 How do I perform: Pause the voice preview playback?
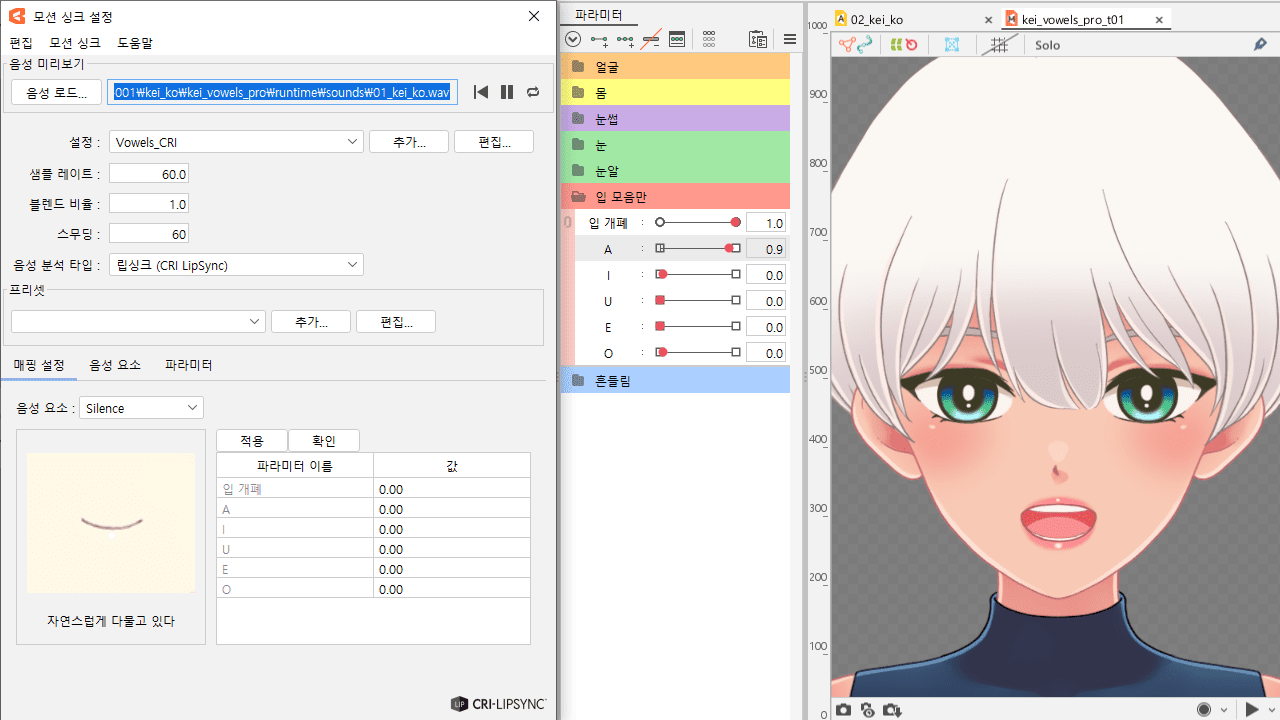[x=507, y=92]
